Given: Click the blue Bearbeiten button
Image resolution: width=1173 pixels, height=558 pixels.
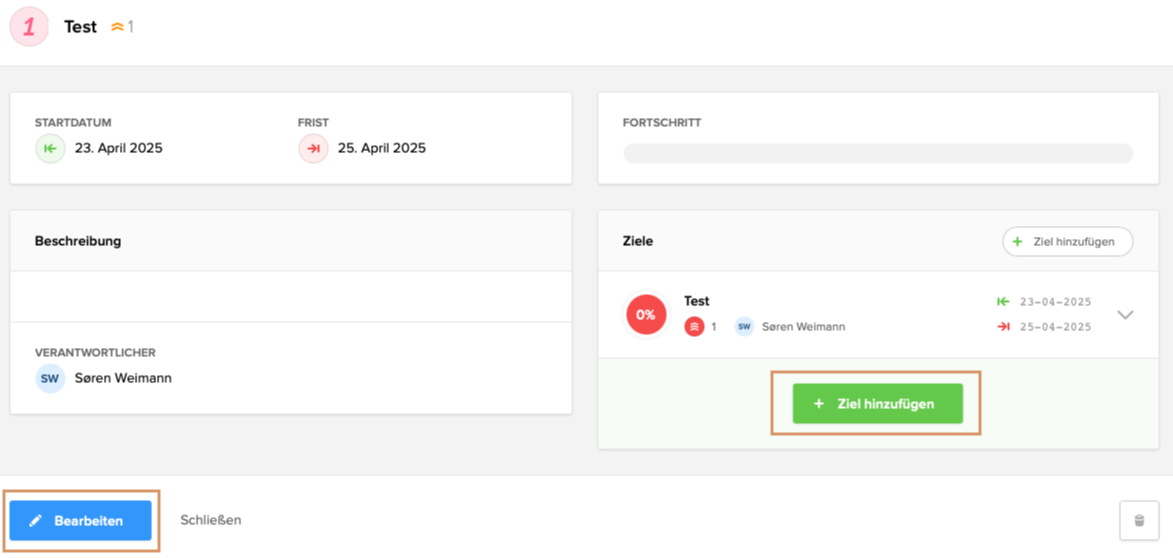Looking at the screenshot, I should (x=81, y=521).
